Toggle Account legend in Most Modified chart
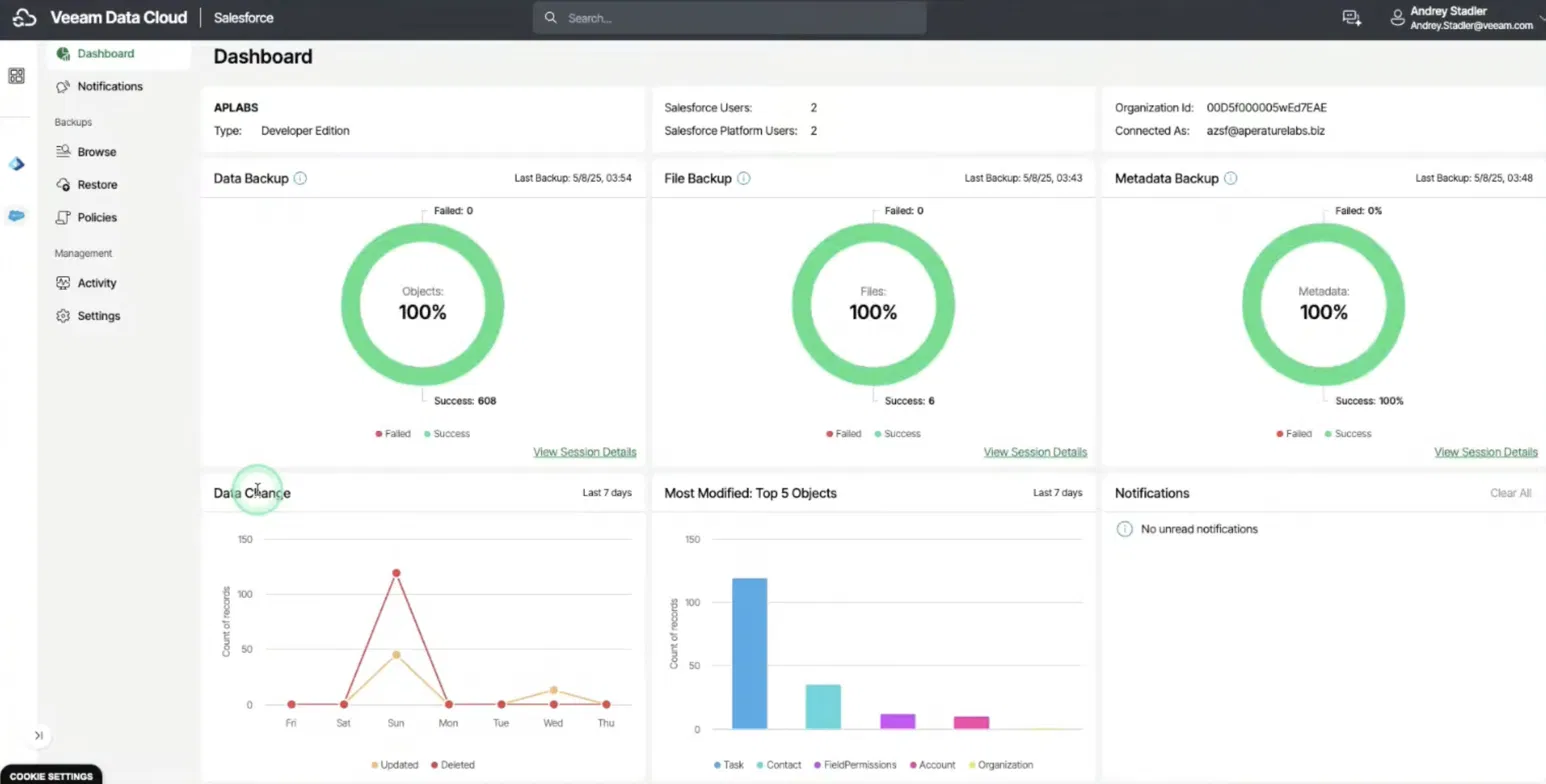Image resolution: width=1546 pixels, height=784 pixels. 932,765
